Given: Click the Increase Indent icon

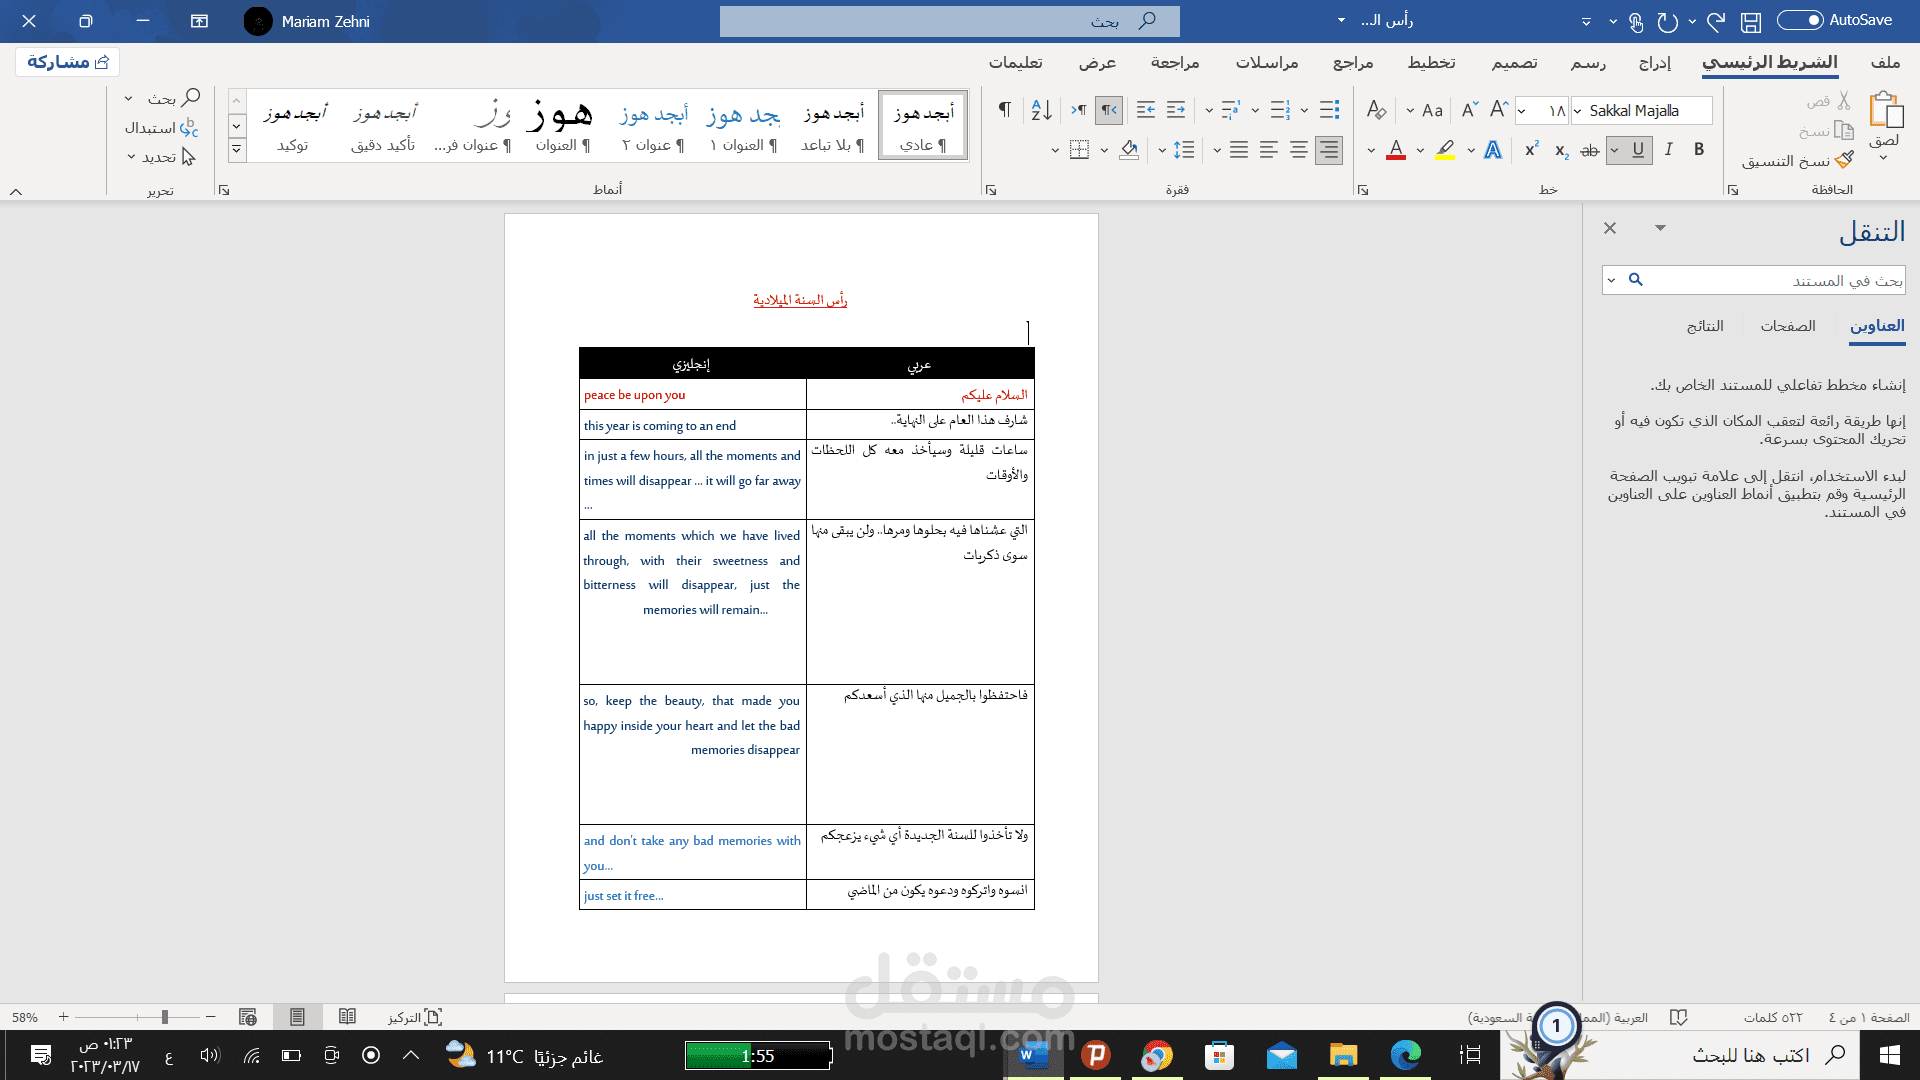Looking at the screenshot, I should coord(1146,110).
